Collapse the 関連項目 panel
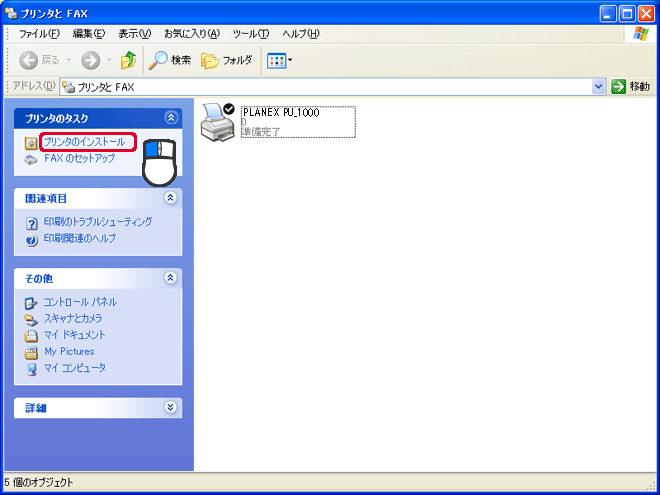 click(x=170, y=198)
